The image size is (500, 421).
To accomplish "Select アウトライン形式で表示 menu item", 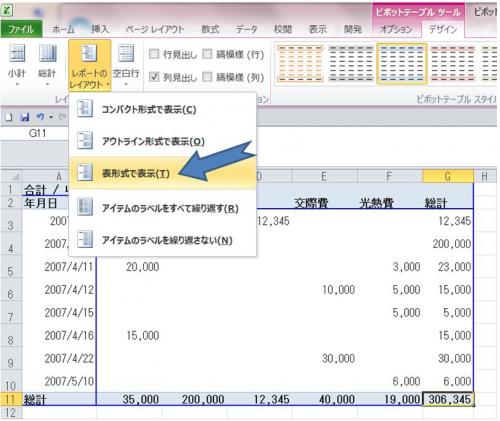I will (162, 141).
